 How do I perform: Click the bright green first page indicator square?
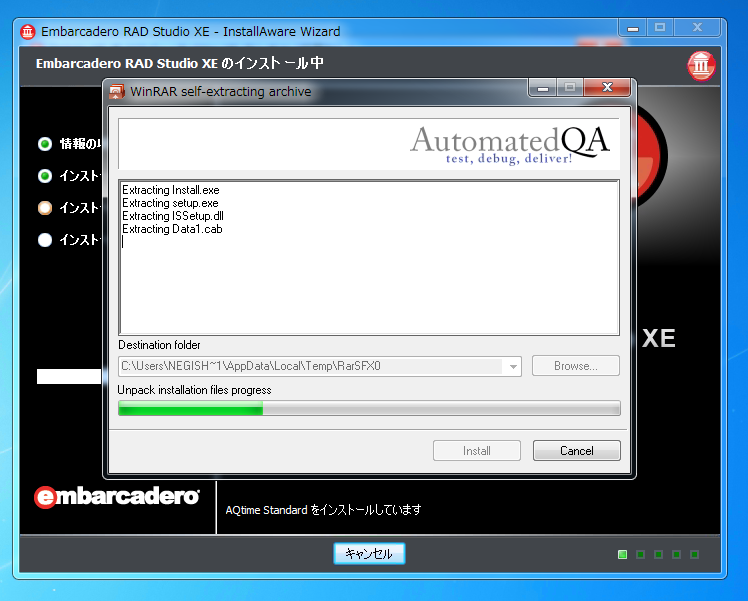(x=622, y=554)
